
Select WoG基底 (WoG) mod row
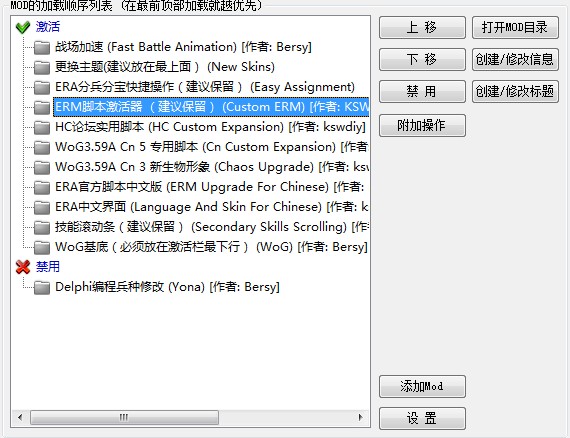click(x=211, y=247)
